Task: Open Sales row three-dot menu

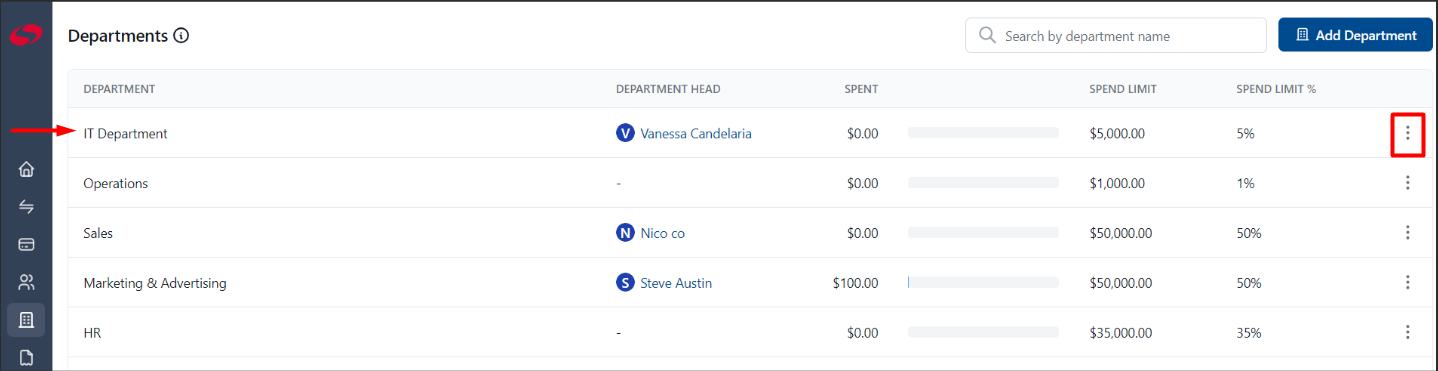Action: (1407, 233)
